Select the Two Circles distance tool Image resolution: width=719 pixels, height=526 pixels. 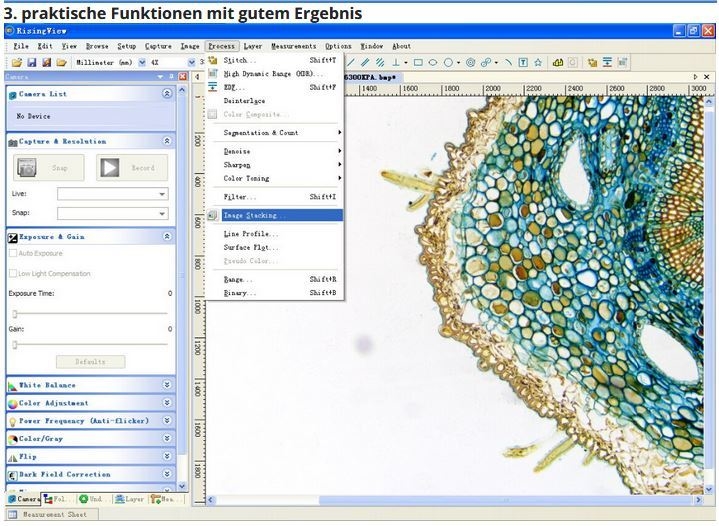pos(486,62)
